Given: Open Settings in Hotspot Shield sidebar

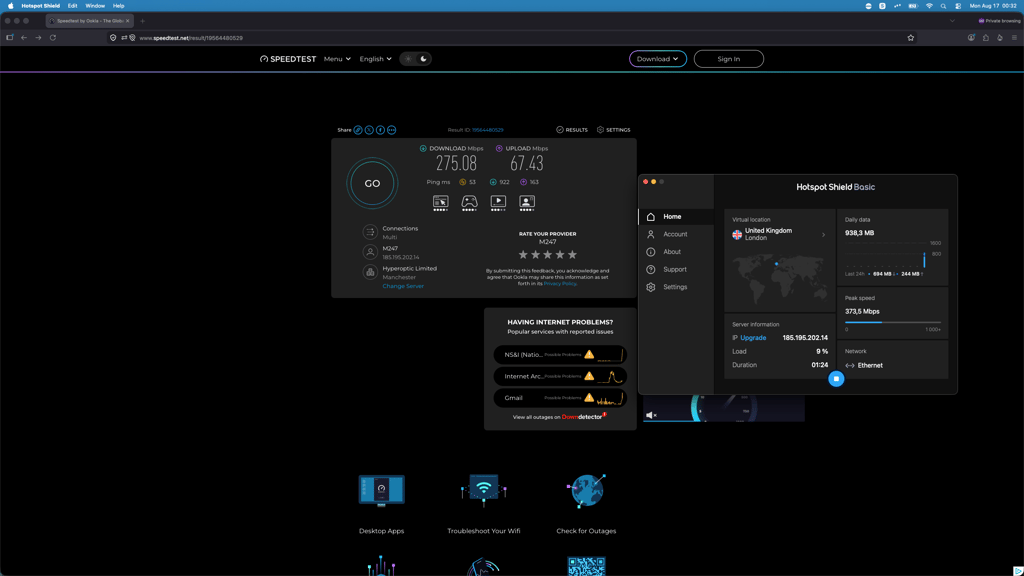Looking at the screenshot, I should pyautogui.click(x=676, y=287).
